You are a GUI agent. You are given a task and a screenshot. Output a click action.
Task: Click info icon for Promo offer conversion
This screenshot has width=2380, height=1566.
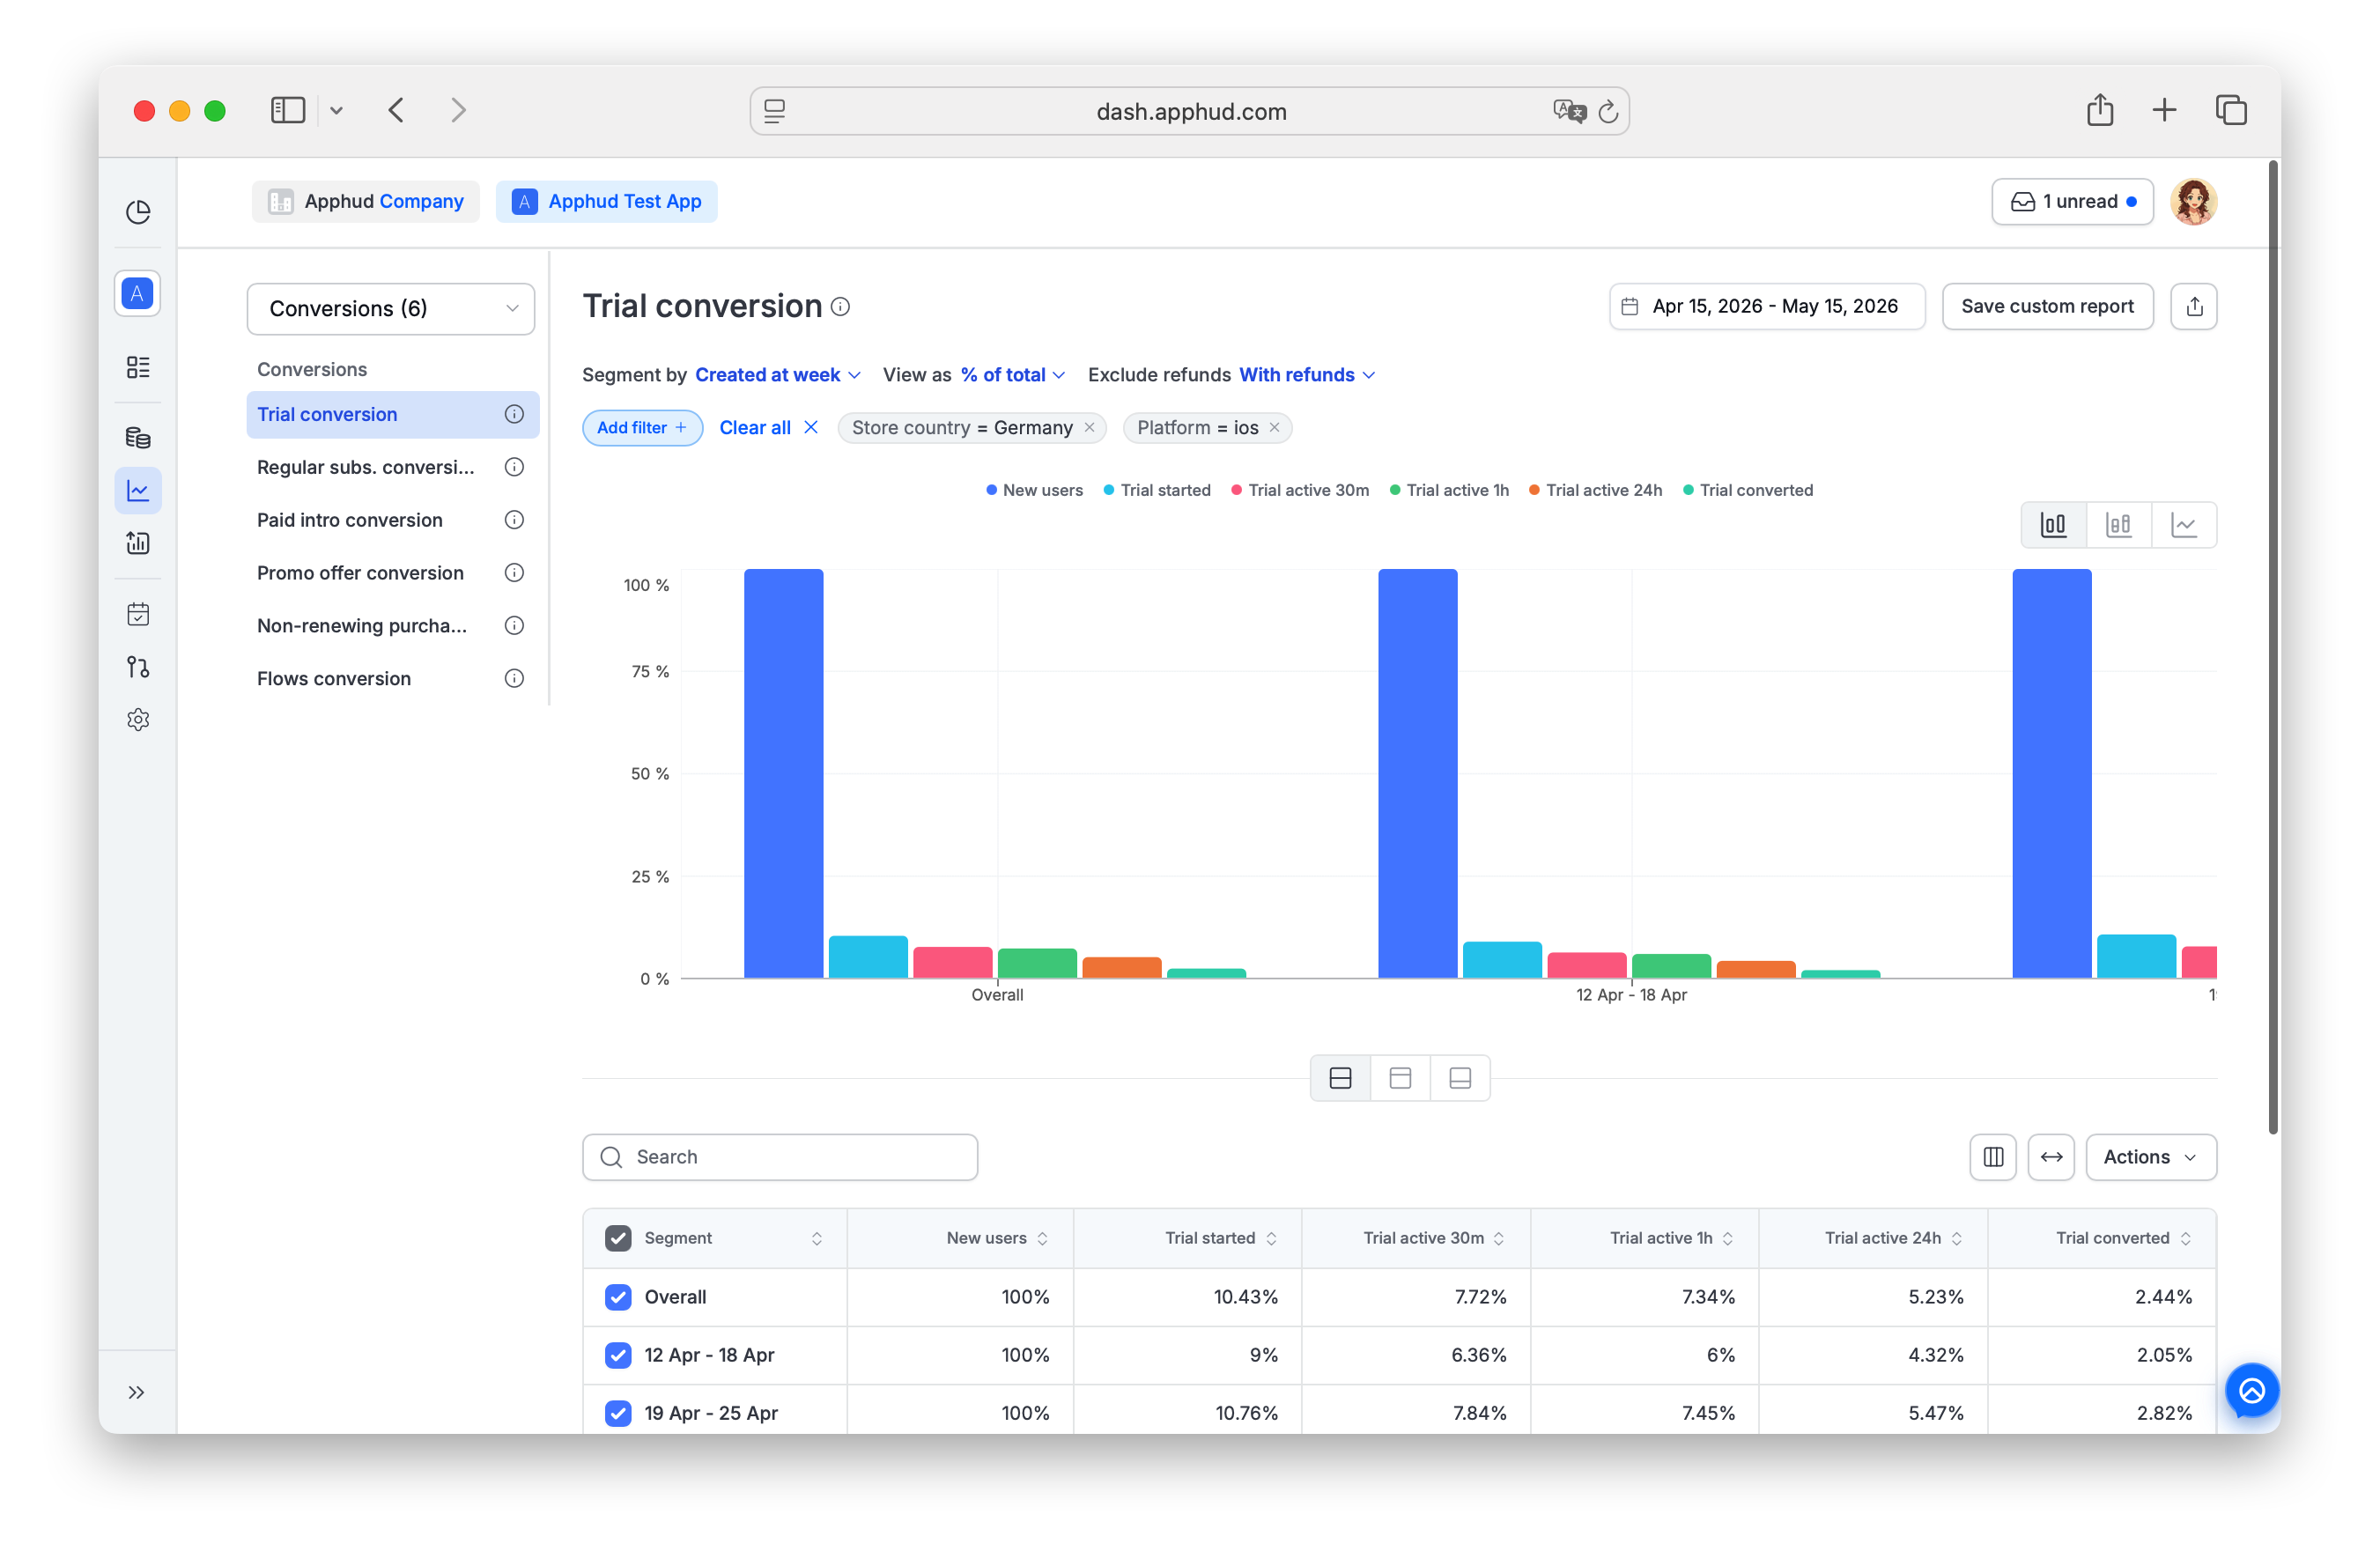[x=514, y=573]
